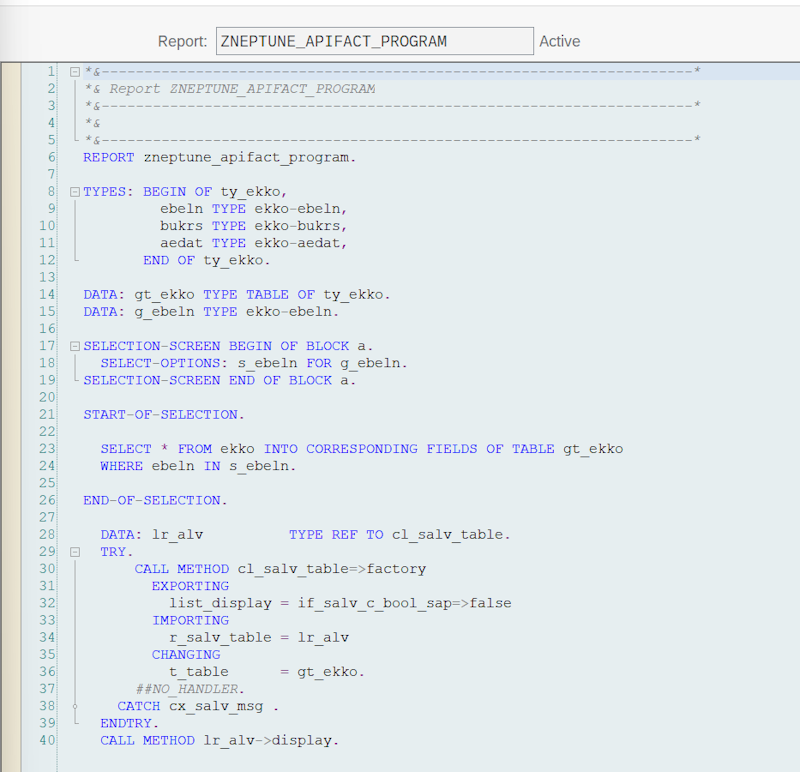Image resolution: width=800 pixels, height=772 pixels.
Task: Click the CHANGING keyword
Action: (x=186, y=654)
